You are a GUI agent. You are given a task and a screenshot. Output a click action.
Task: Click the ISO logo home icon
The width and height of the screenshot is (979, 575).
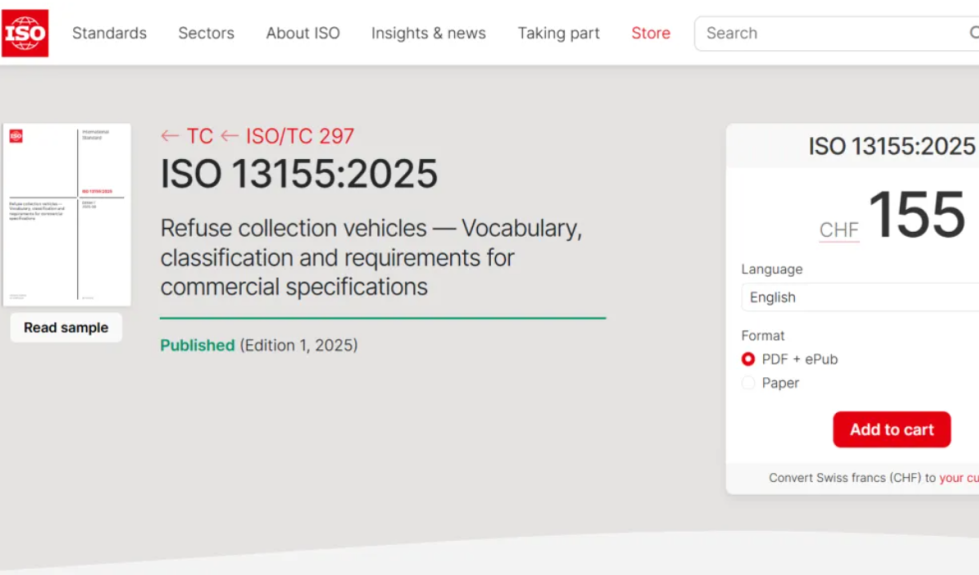[x=25, y=33]
